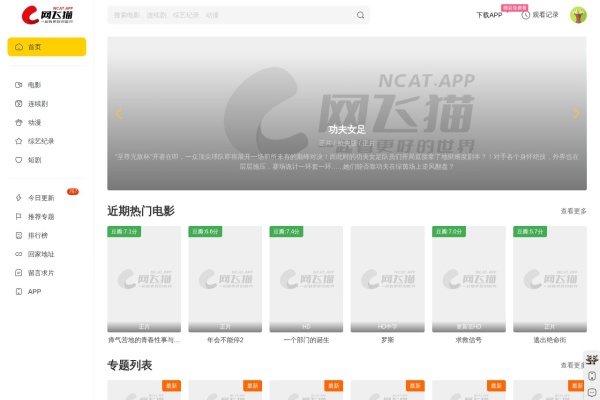
Task: Open 一个部门的诞生 movie poster
Action: click(x=306, y=279)
